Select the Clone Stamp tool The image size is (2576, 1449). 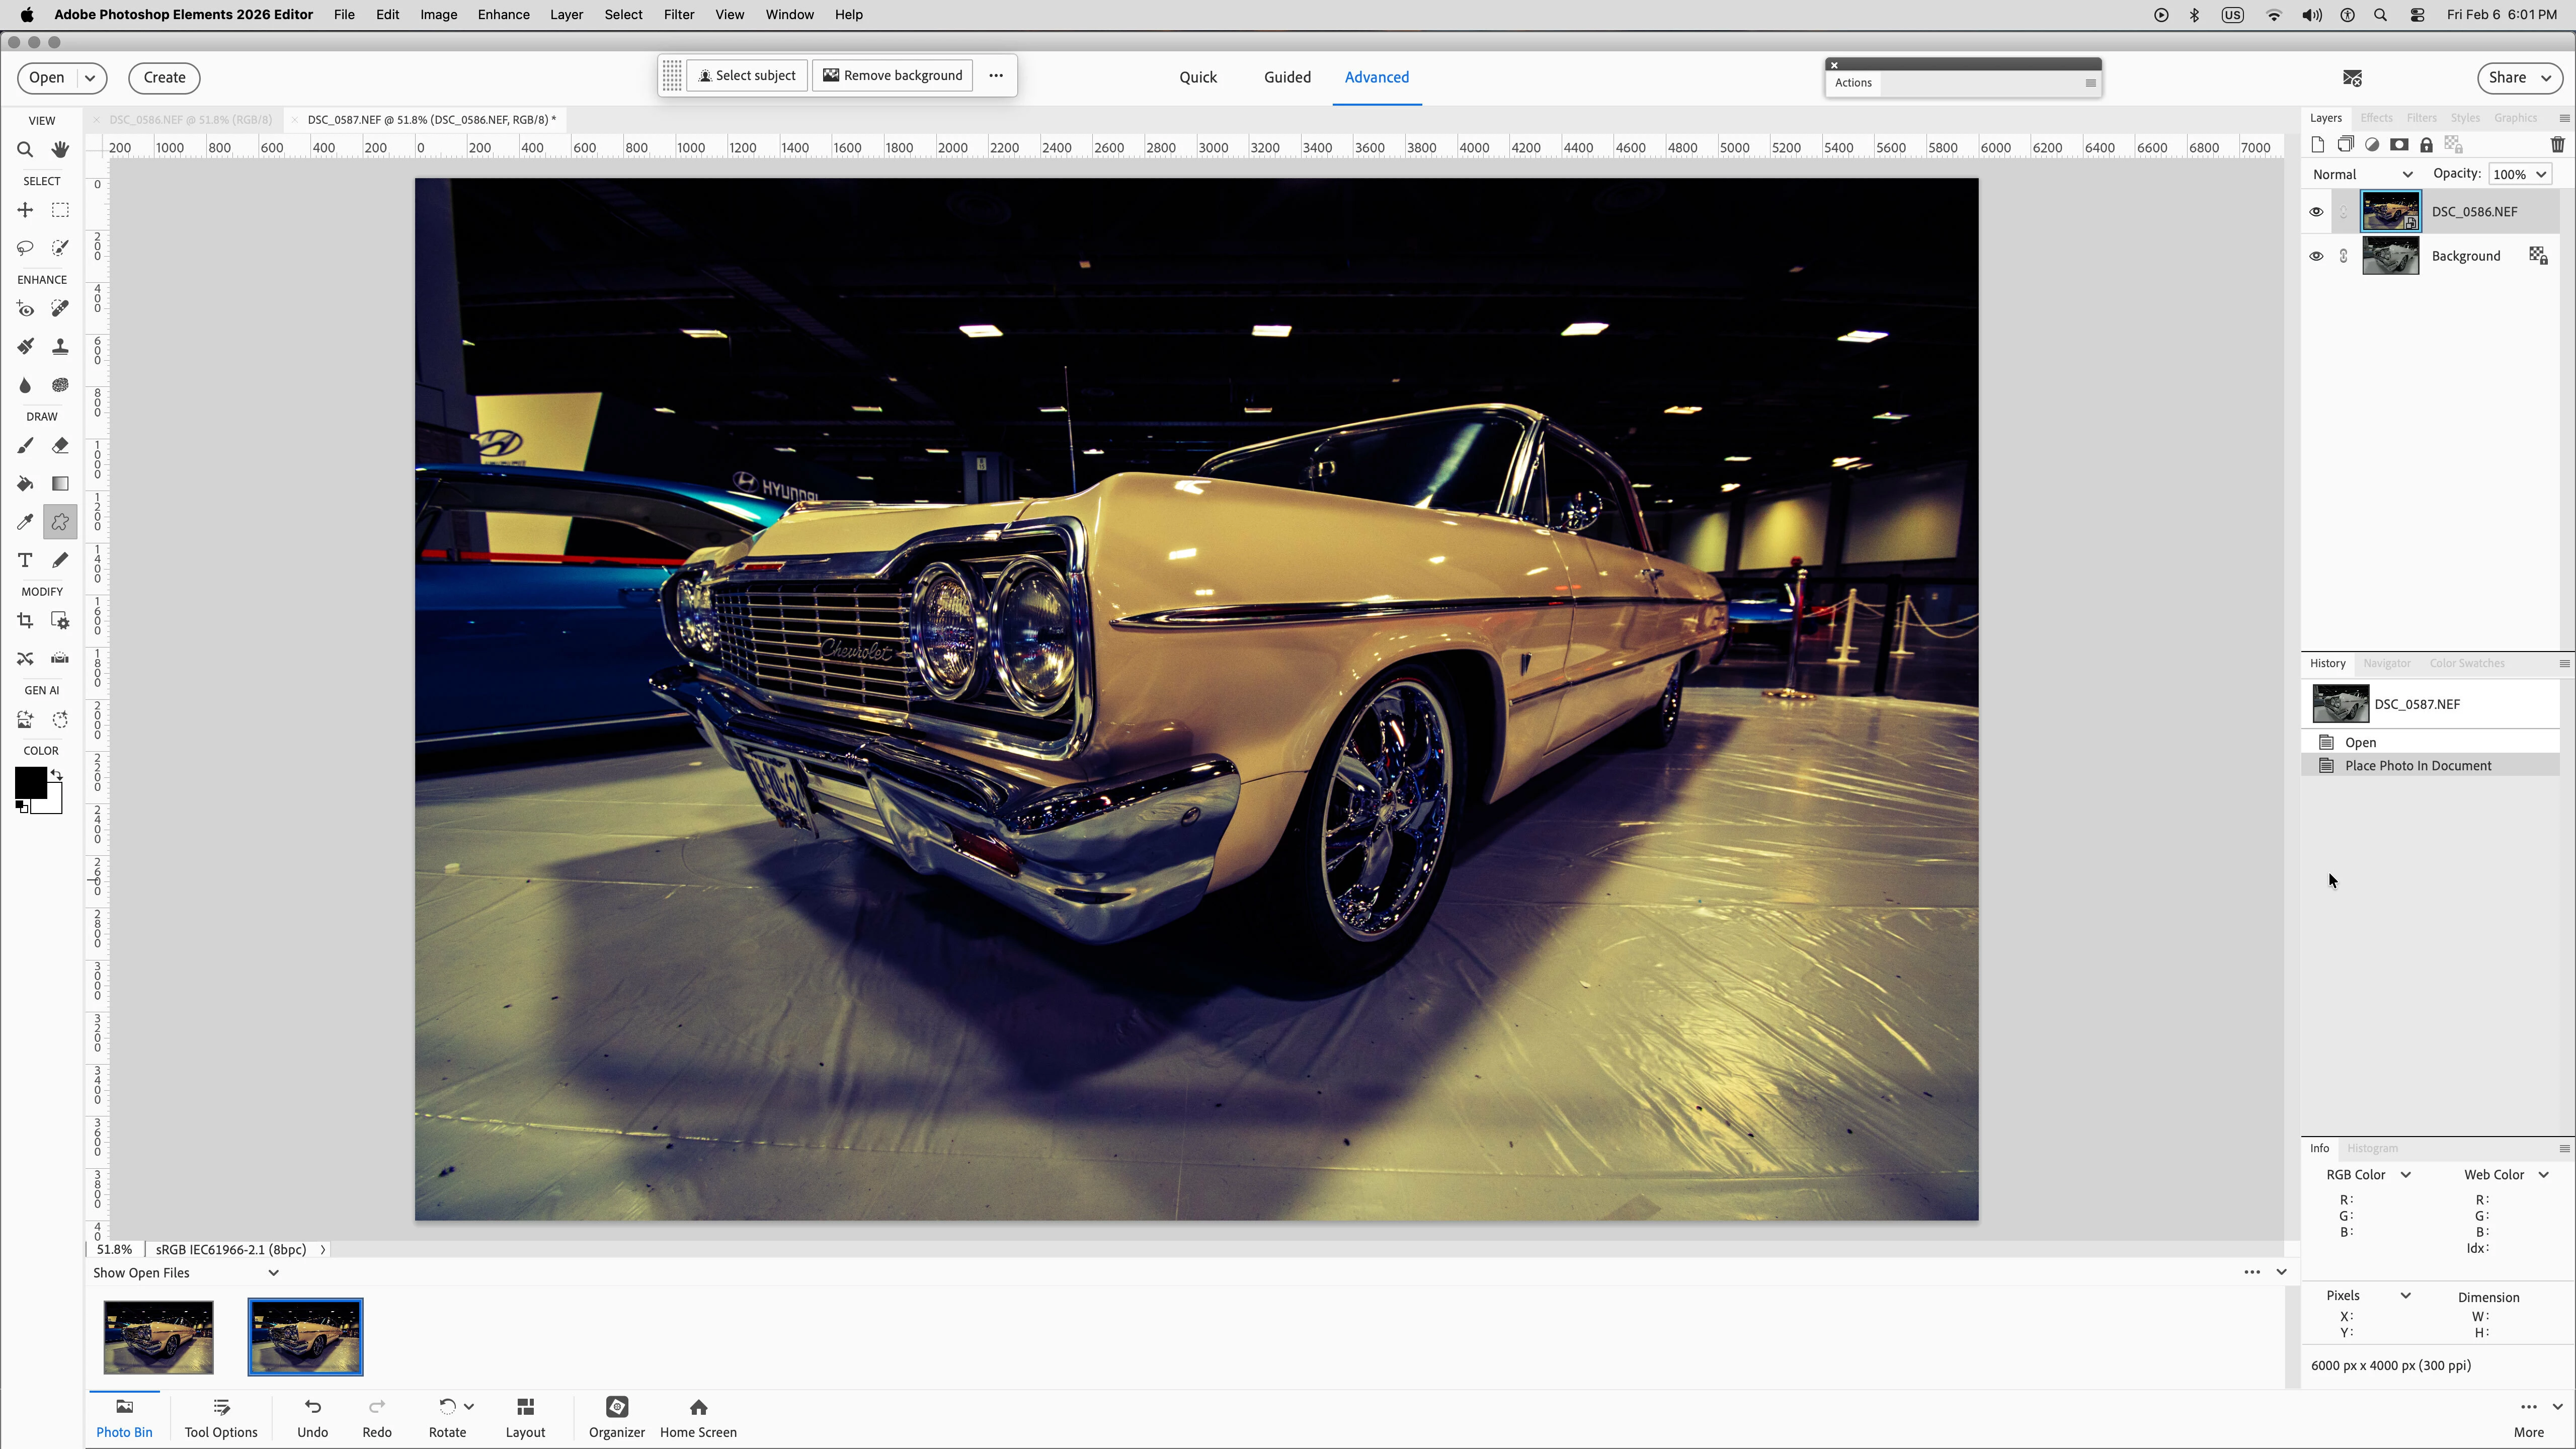pyautogui.click(x=60, y=347)
